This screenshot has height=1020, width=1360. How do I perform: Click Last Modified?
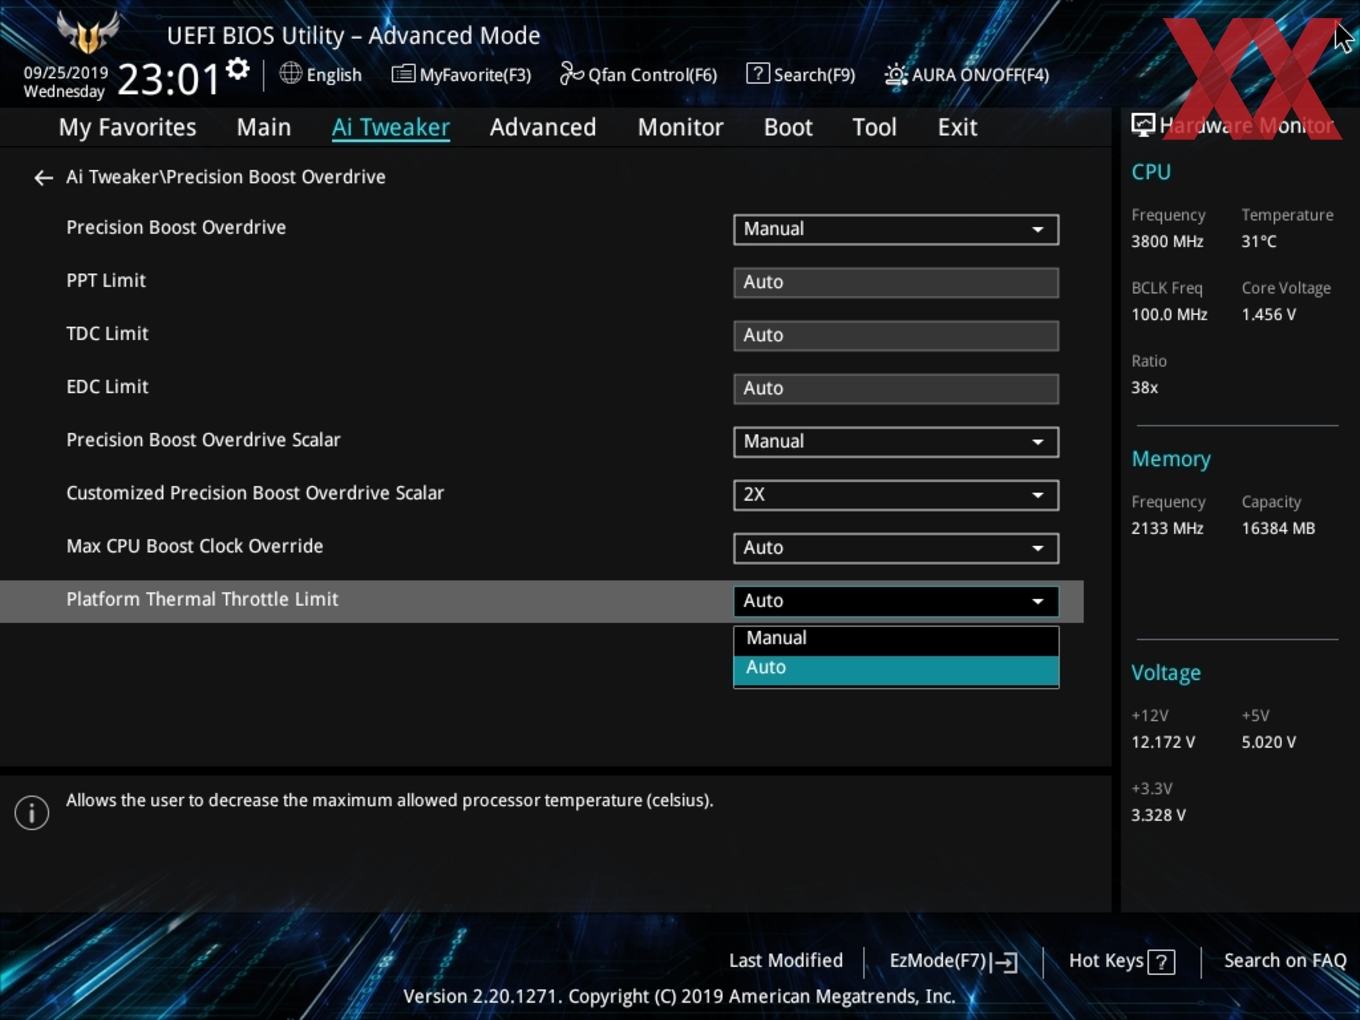point(785,961)
